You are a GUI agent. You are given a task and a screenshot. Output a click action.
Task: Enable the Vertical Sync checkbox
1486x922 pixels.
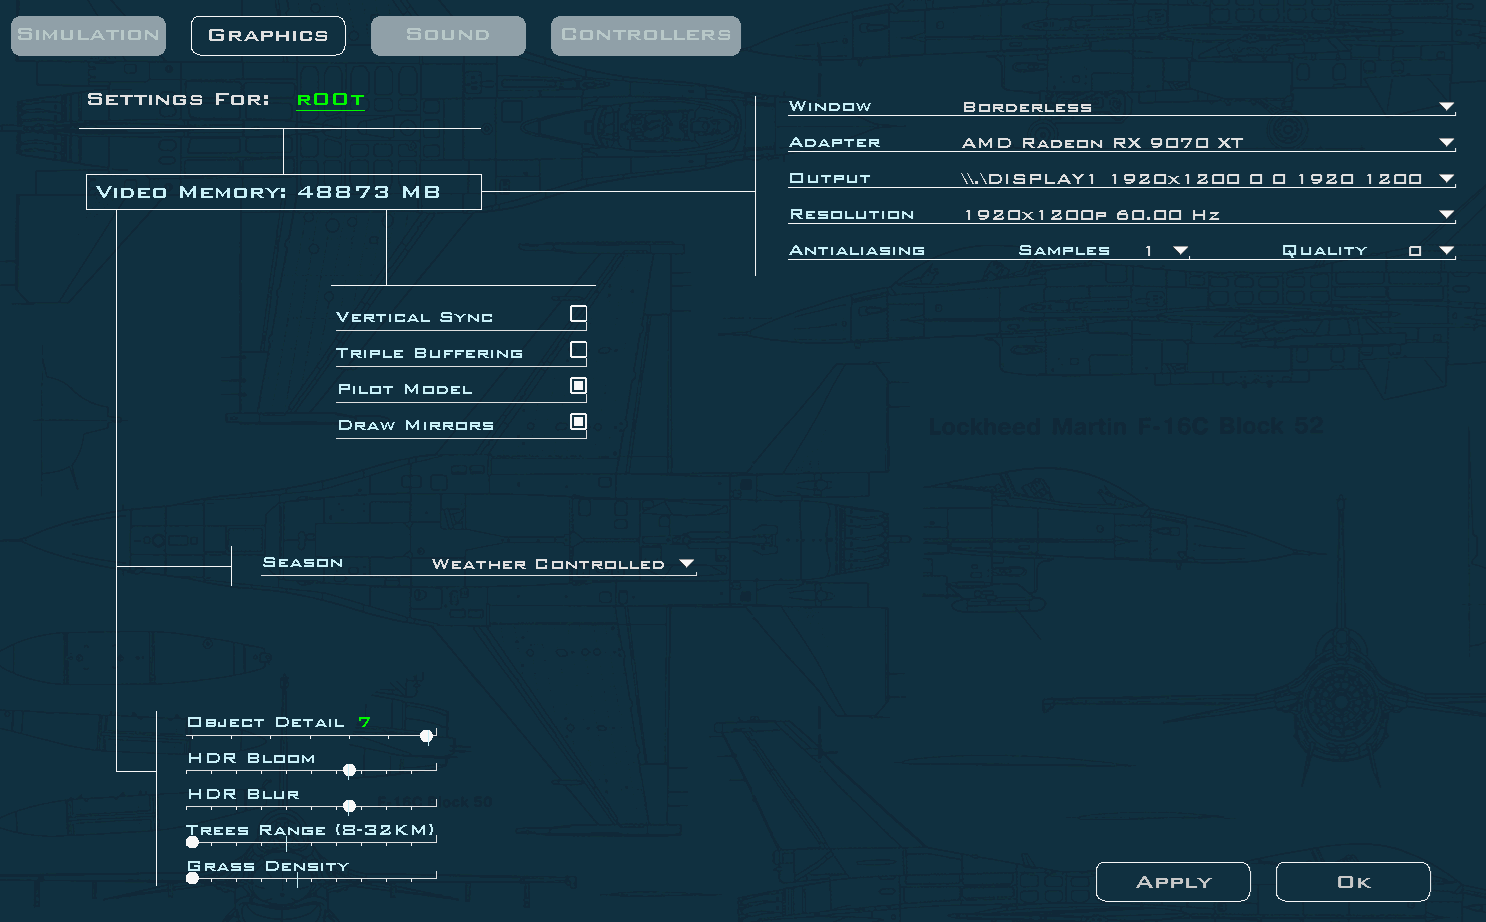click(x=578, y=314)
